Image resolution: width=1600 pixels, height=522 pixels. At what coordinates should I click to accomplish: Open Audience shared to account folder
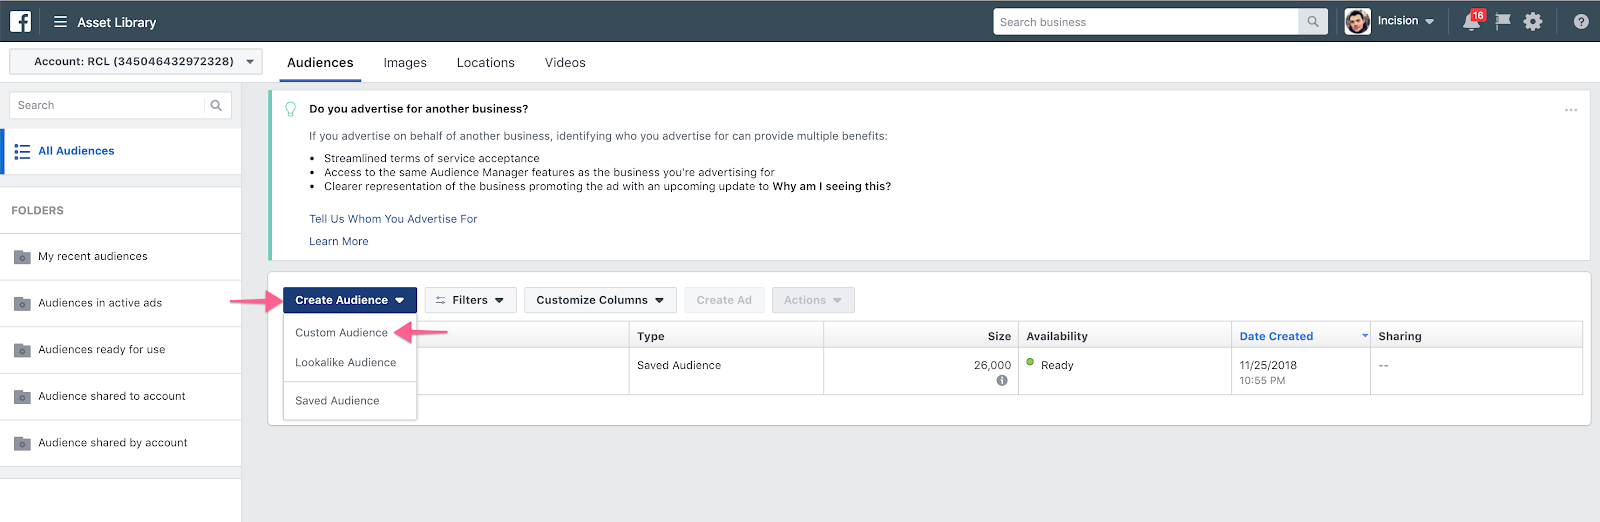point(120,397)
